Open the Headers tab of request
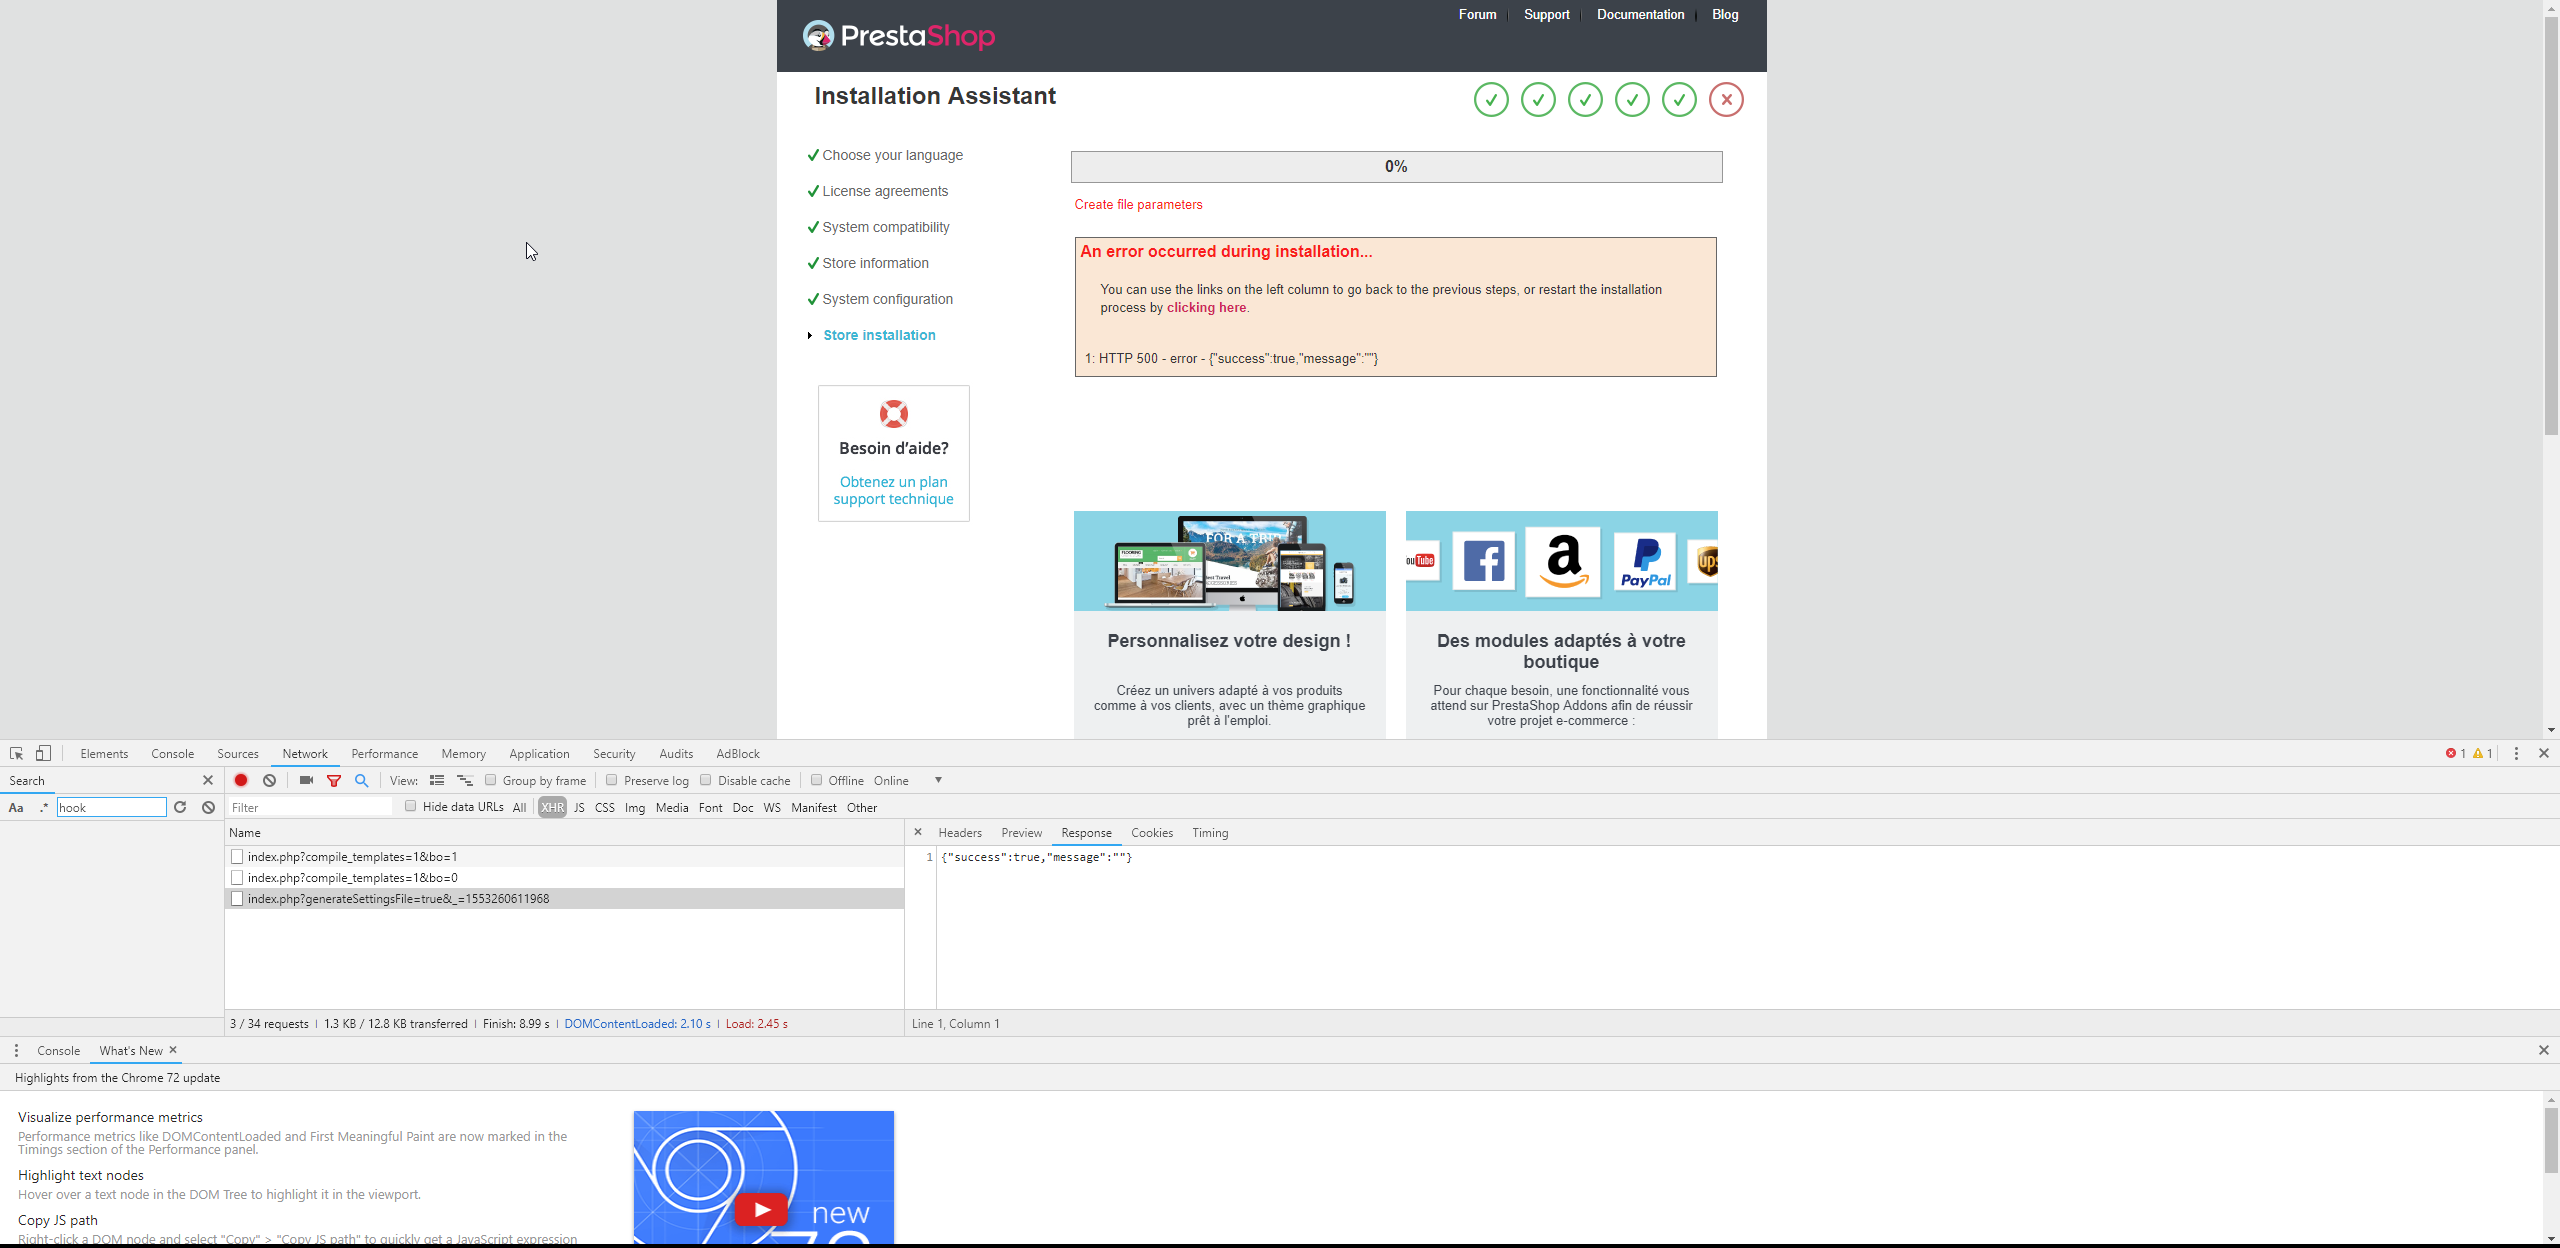Screen dimensions: 2560x1248 coord(960,832)
